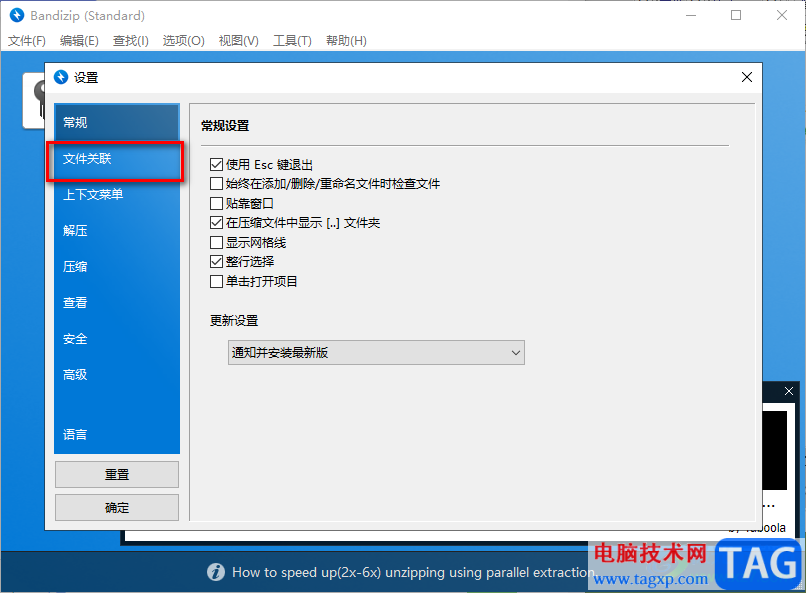Toggle 整行选择 checkbox
806x593 pixels.
pyautogui.click(x=216, y=262)
